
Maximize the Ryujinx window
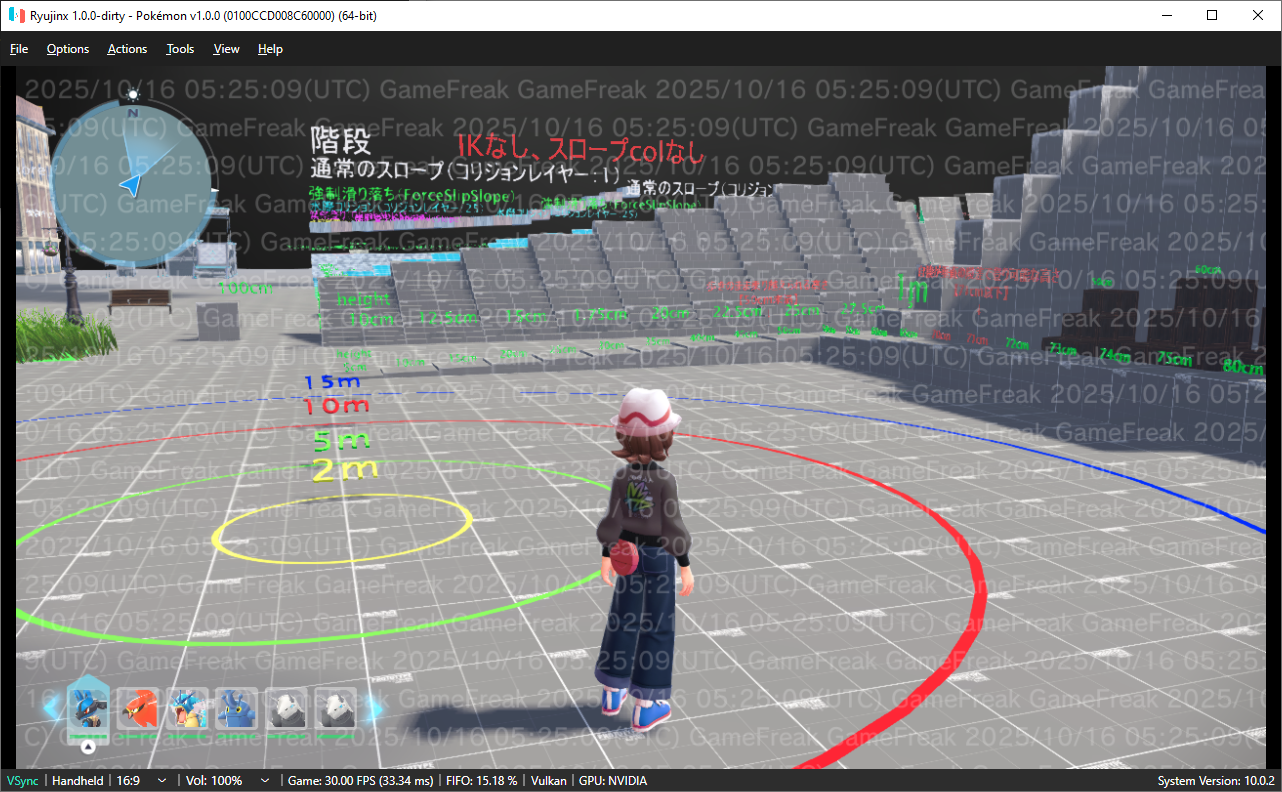1212,15
